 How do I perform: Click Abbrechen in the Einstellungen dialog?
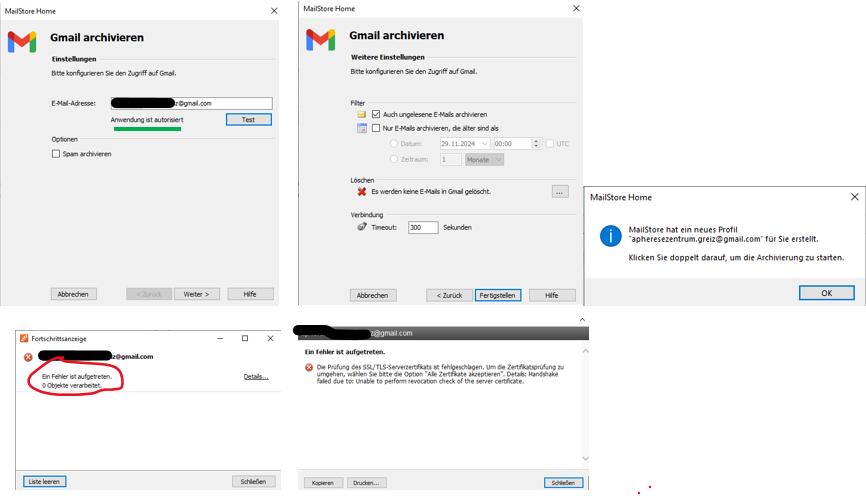tap(73, 294)
